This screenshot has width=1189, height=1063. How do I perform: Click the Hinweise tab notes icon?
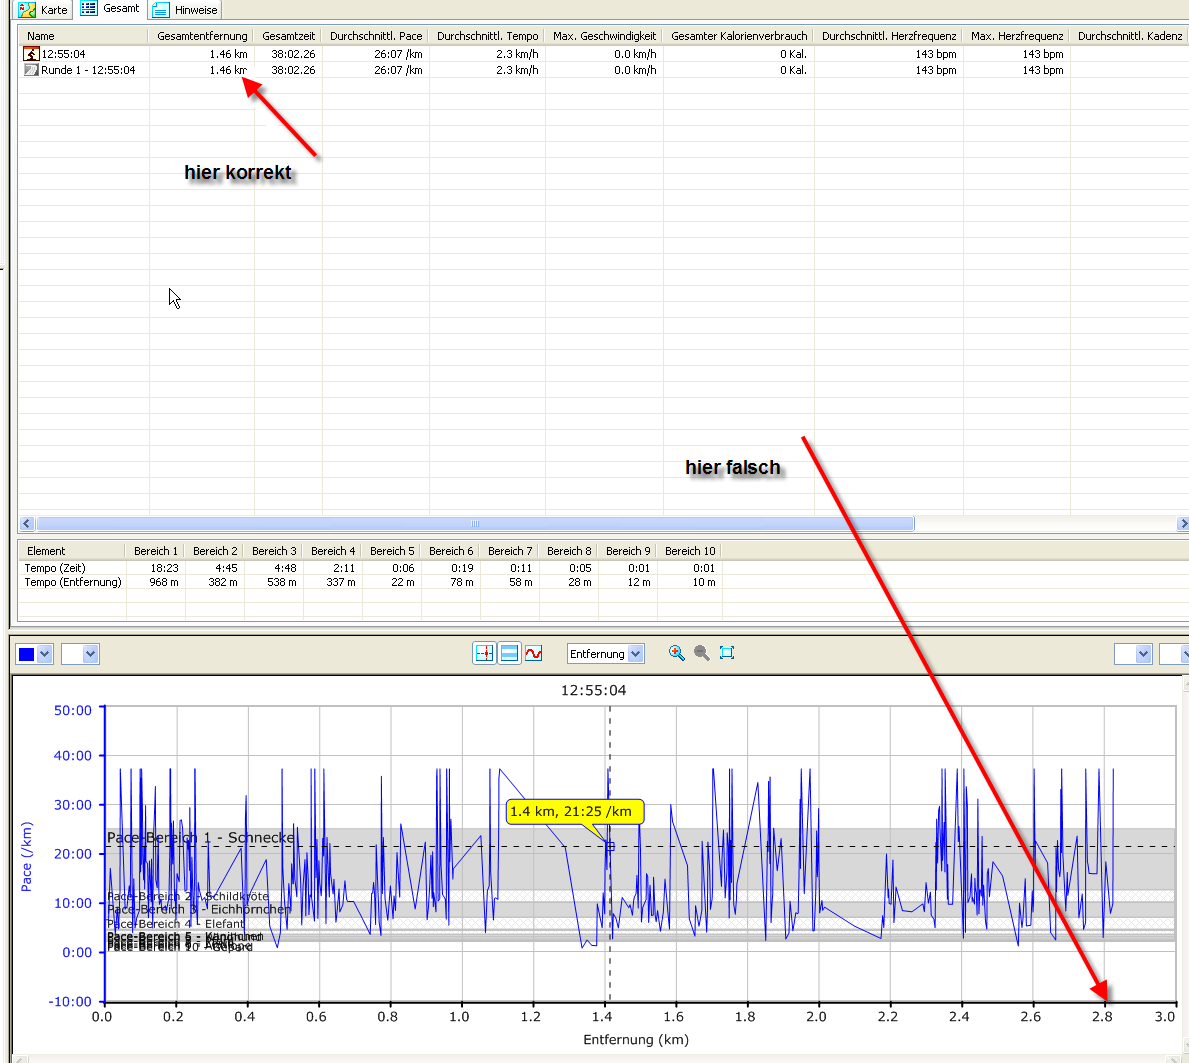click(x=161, y=10)
